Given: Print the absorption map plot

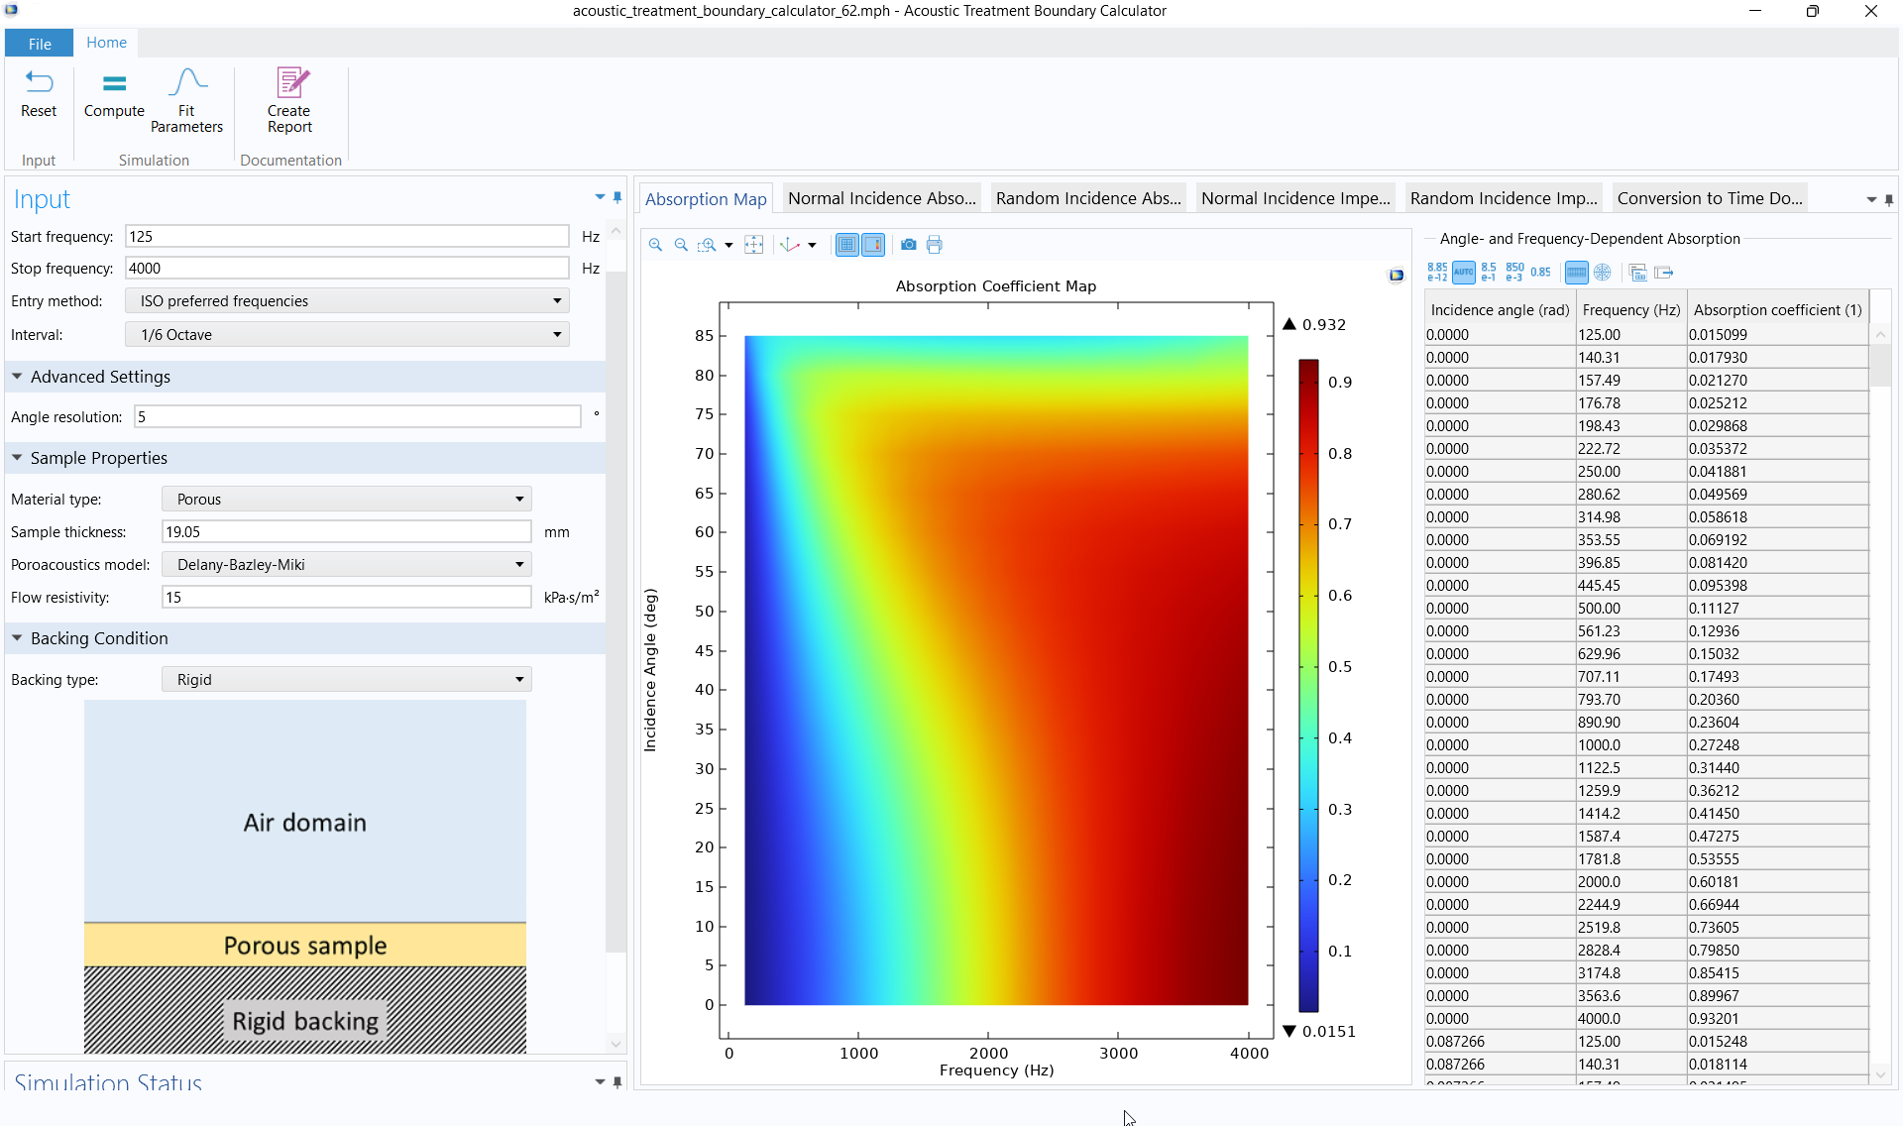Looking at the screenshot, I should [x=934, y=245].
